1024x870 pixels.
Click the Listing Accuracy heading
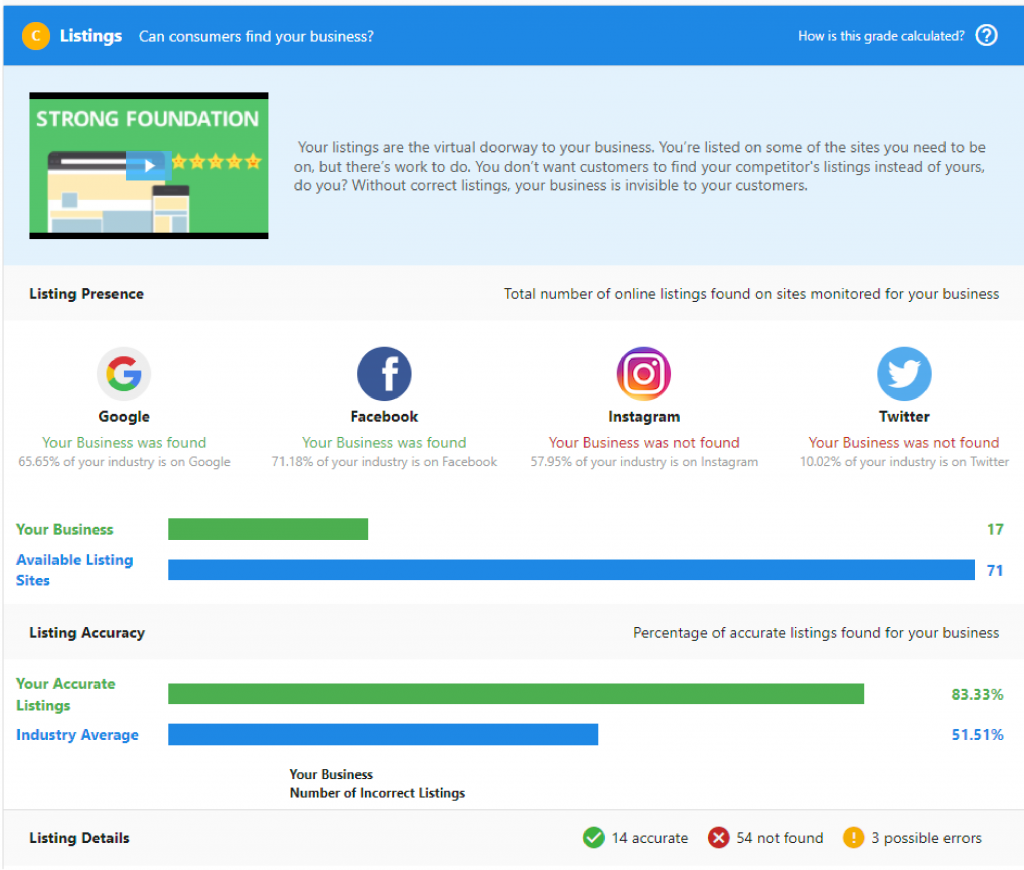coord(87,633)
